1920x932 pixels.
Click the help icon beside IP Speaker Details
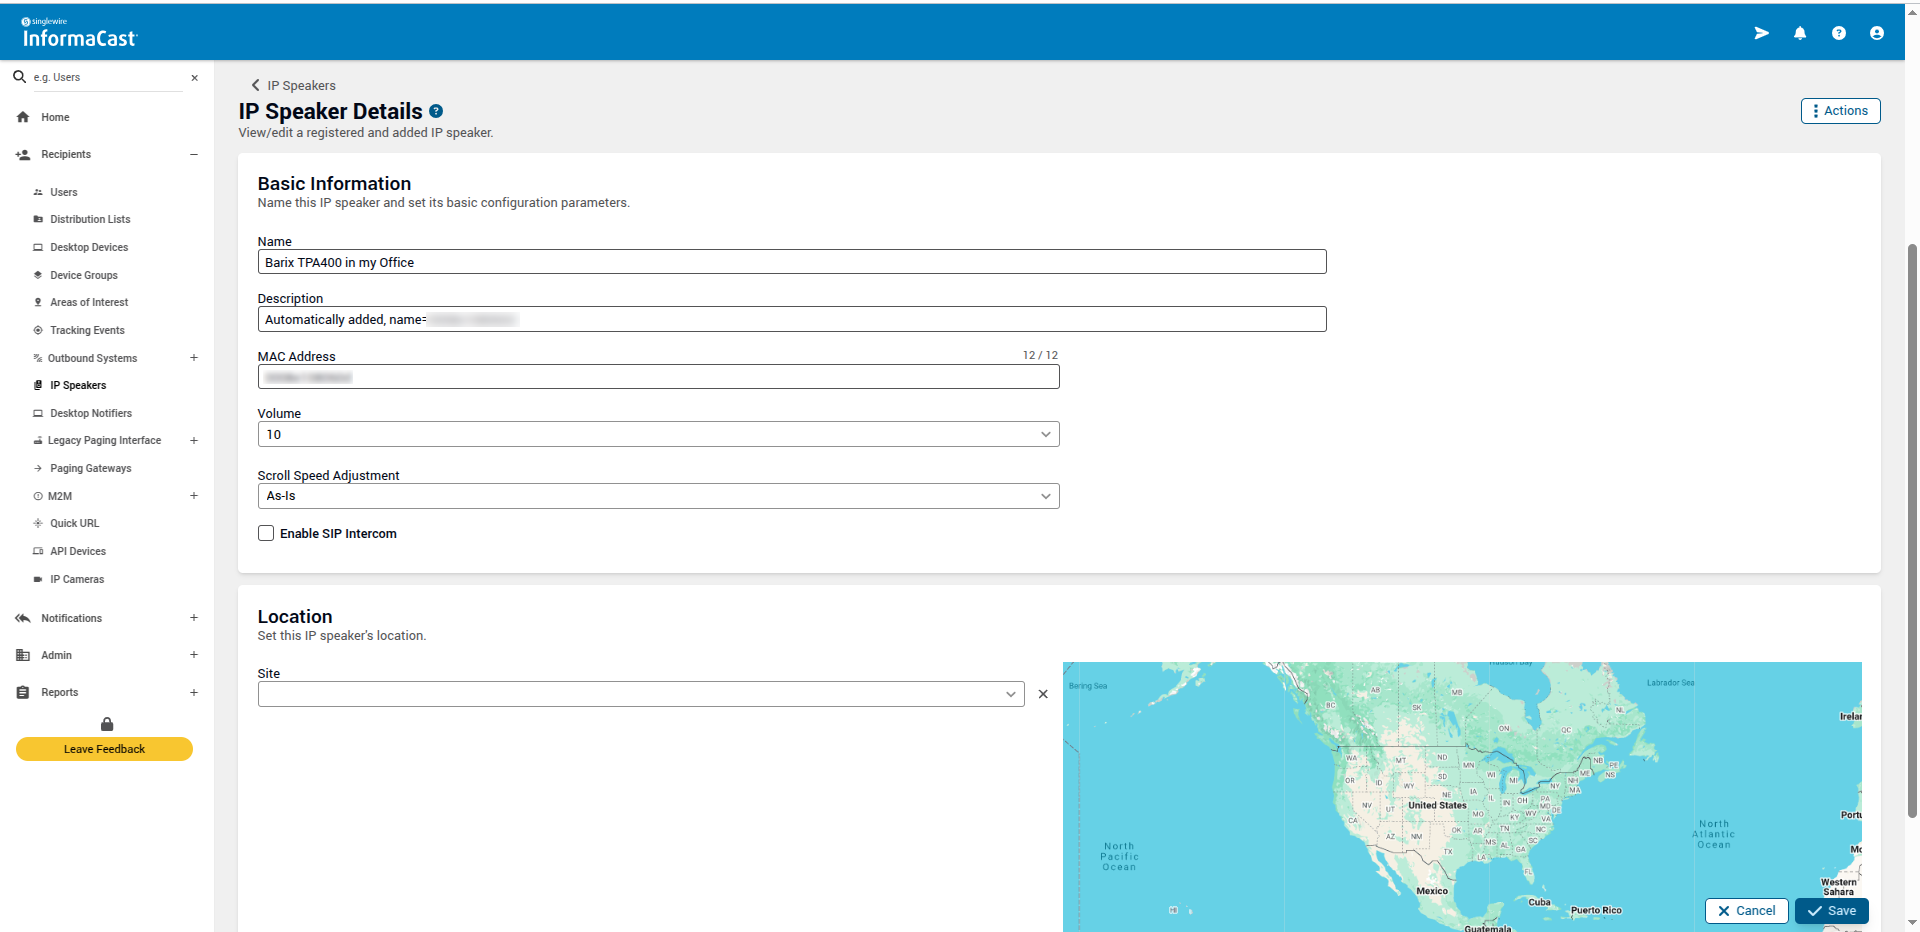[436, 111]
